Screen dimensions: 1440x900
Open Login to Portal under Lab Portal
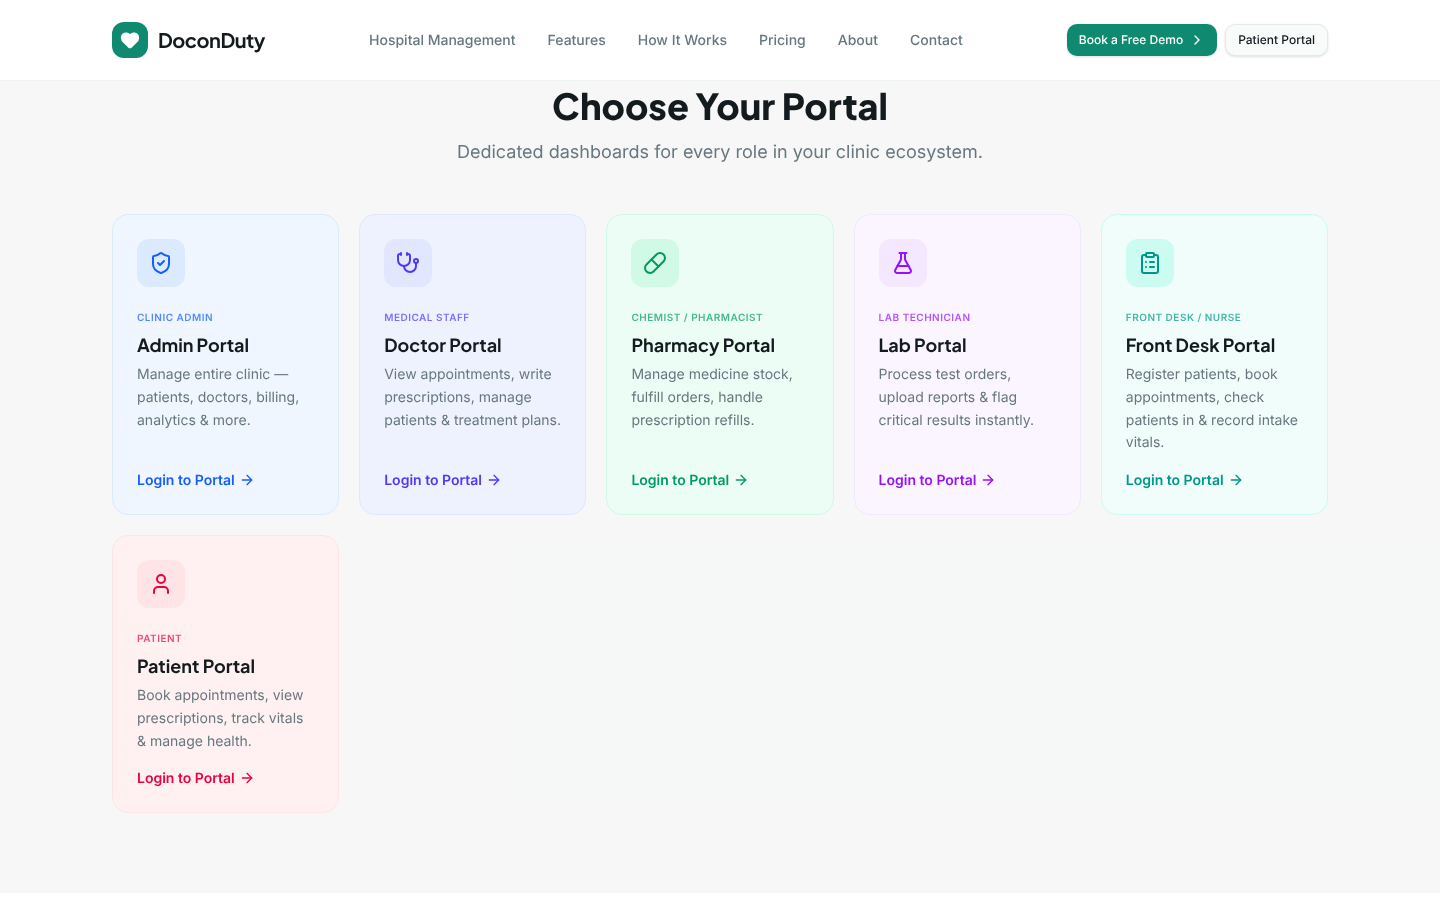click(x=937, y=480)
